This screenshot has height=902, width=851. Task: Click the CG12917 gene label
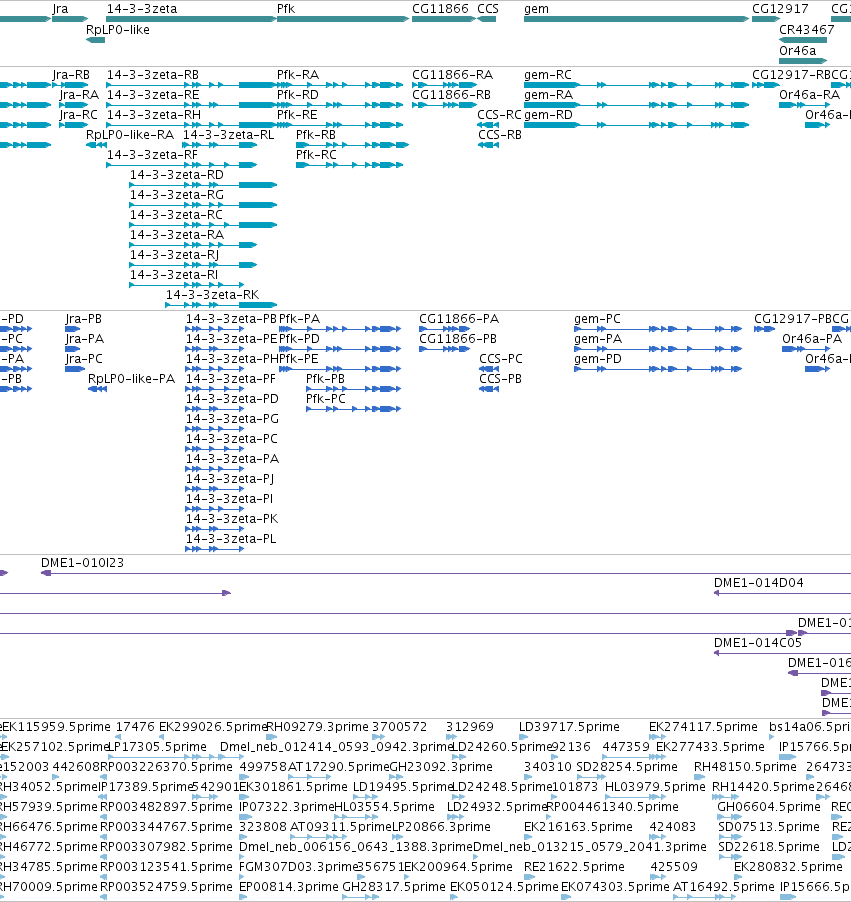[780, 9]
